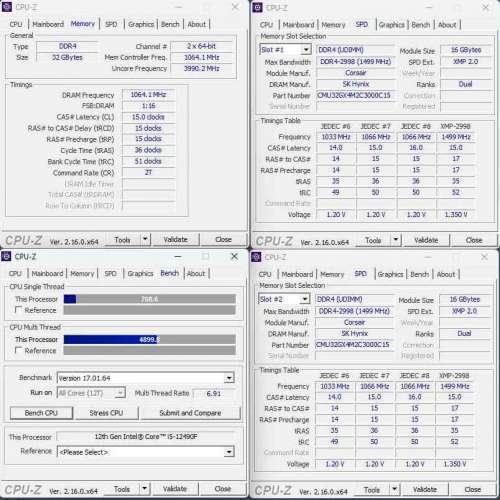
Task: Click Validate in Slot #1 SPD window
Action: (426, 240)
